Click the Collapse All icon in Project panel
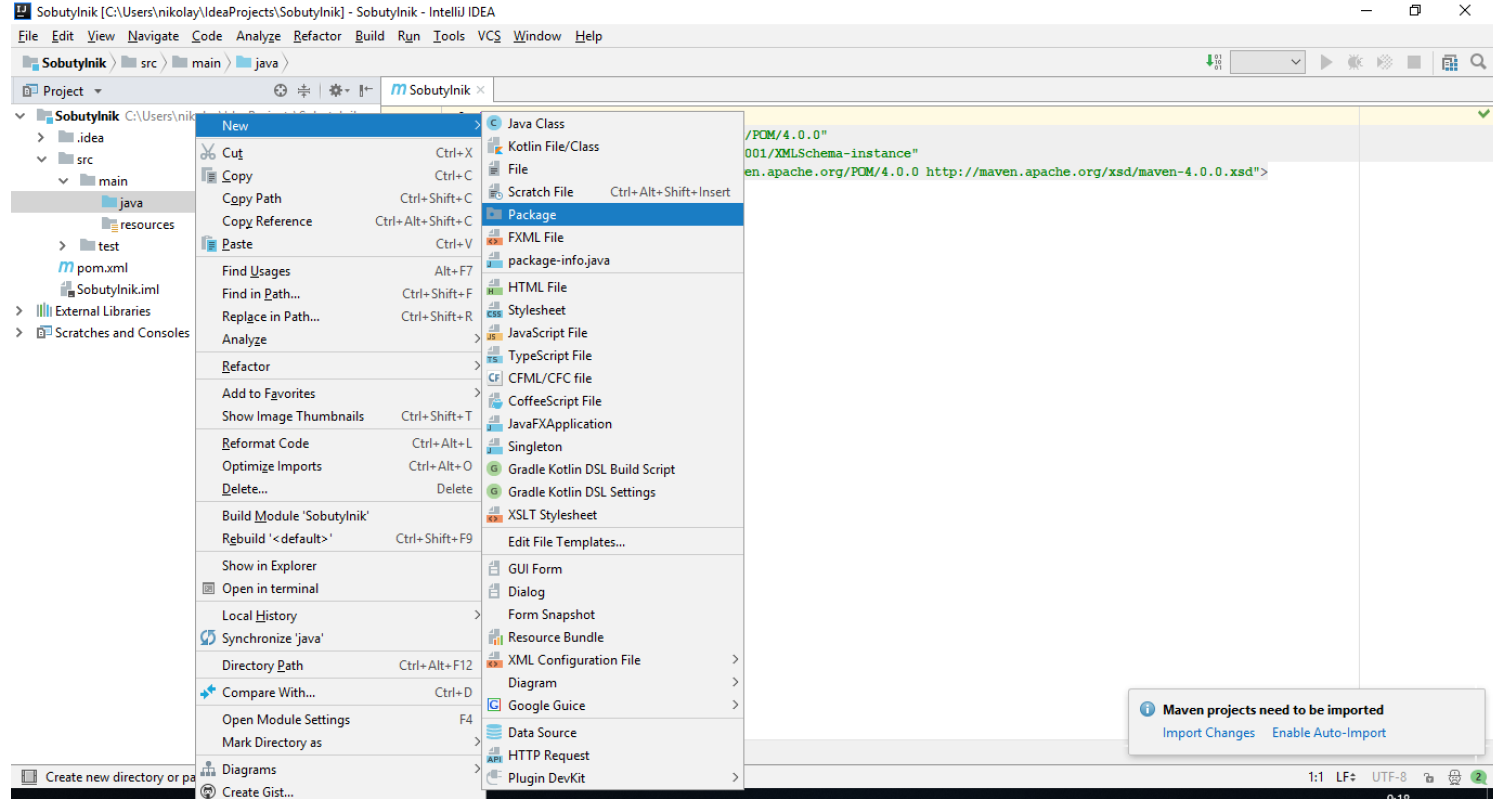 tap(304, 90)
